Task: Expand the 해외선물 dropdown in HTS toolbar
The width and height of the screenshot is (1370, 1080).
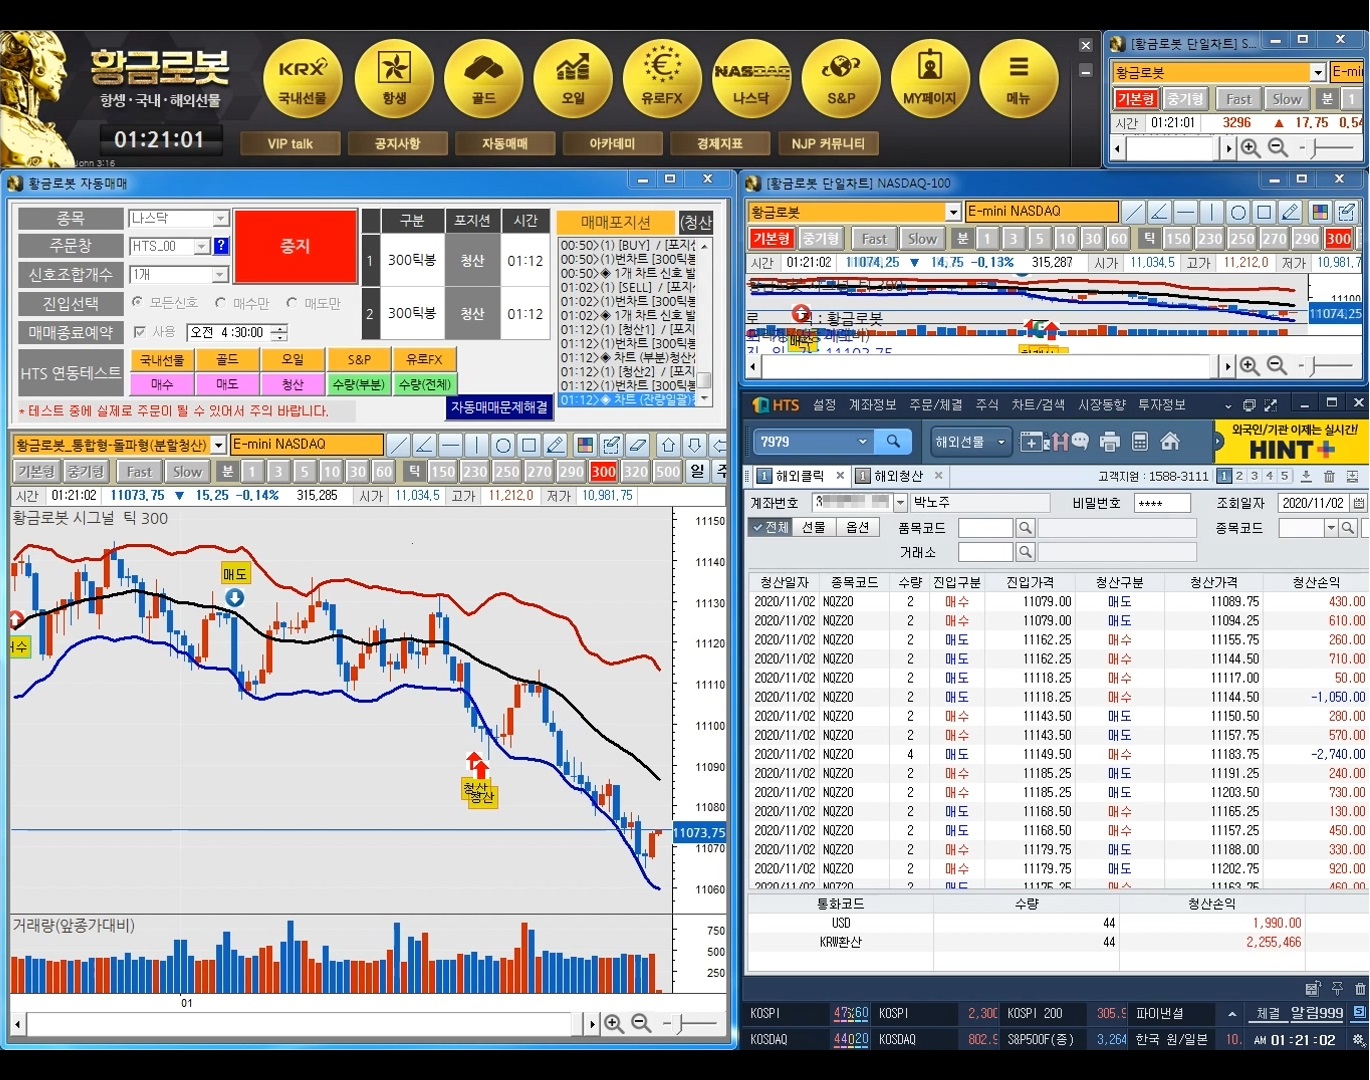Action: coord(1000,441)
